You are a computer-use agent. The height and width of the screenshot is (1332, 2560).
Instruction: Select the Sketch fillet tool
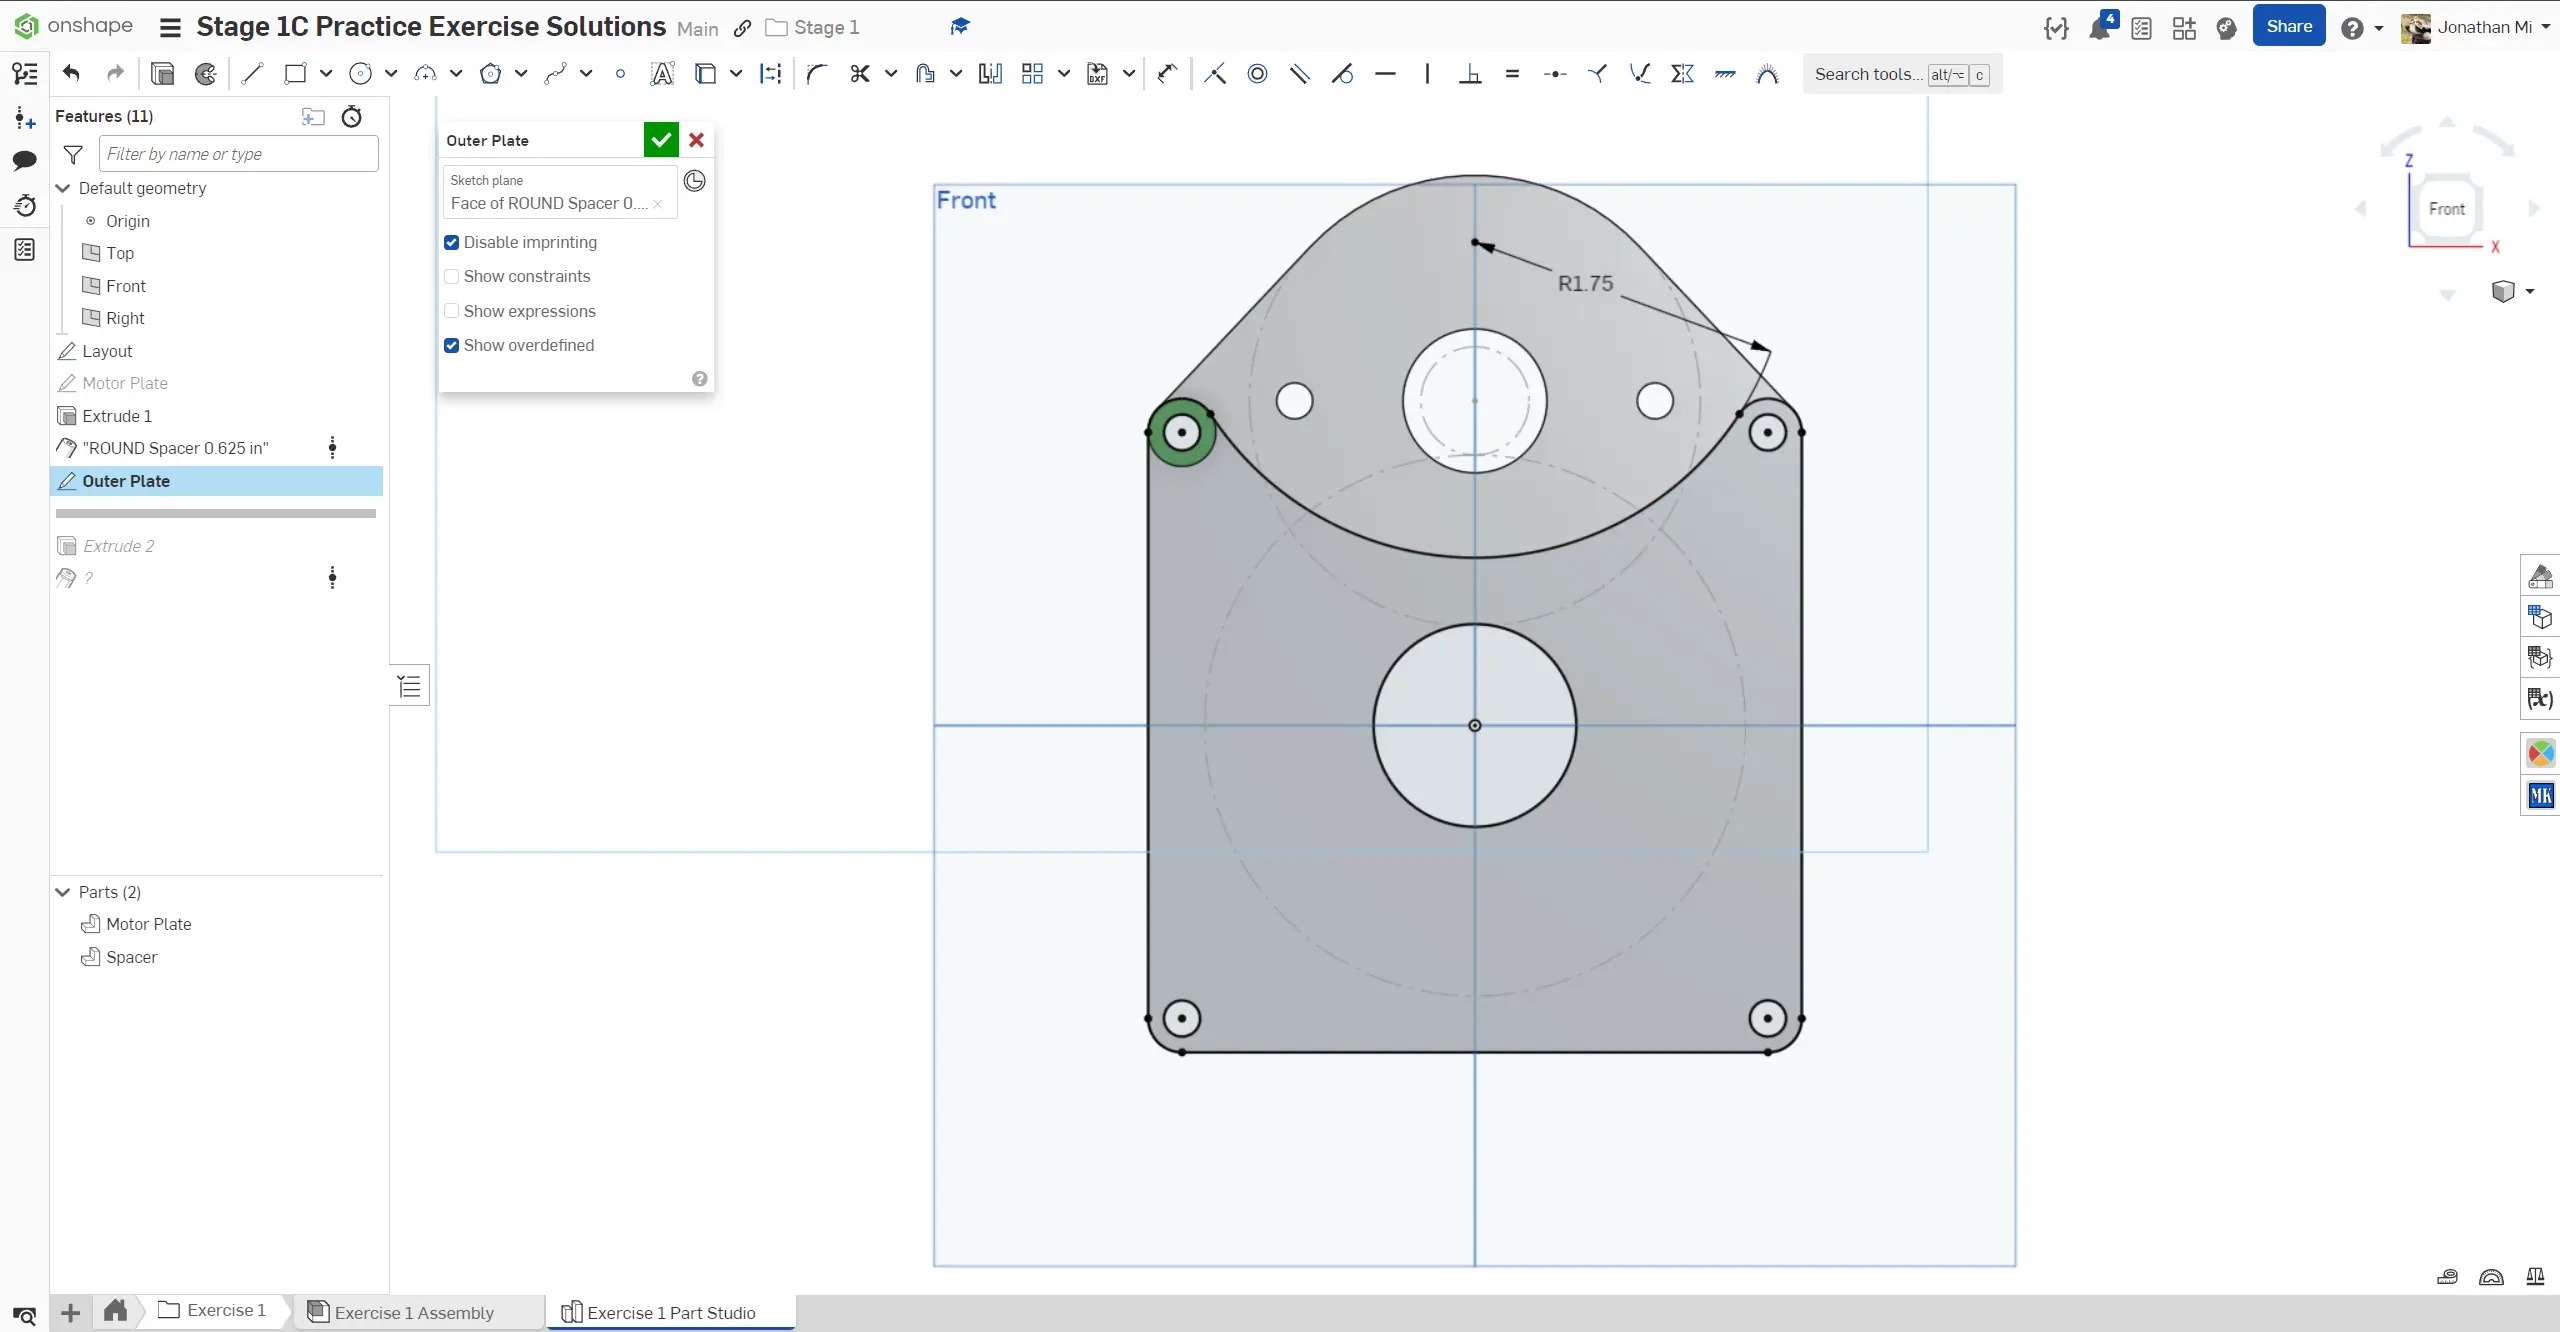816,73
